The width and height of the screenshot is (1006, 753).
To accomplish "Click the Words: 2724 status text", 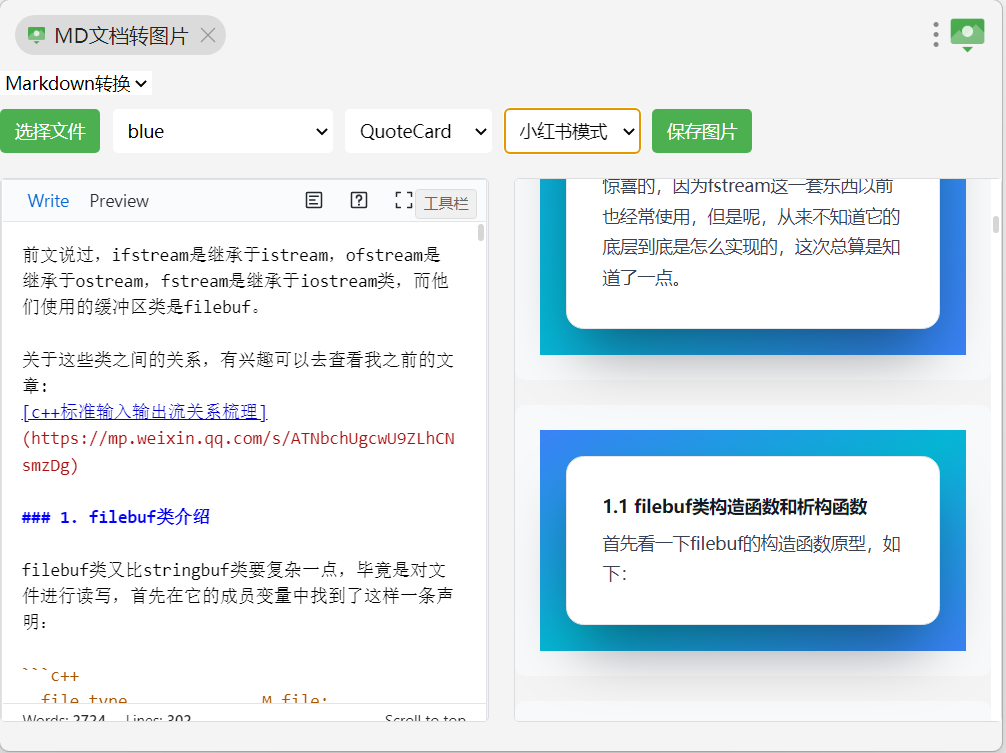I will pos(64,718).
